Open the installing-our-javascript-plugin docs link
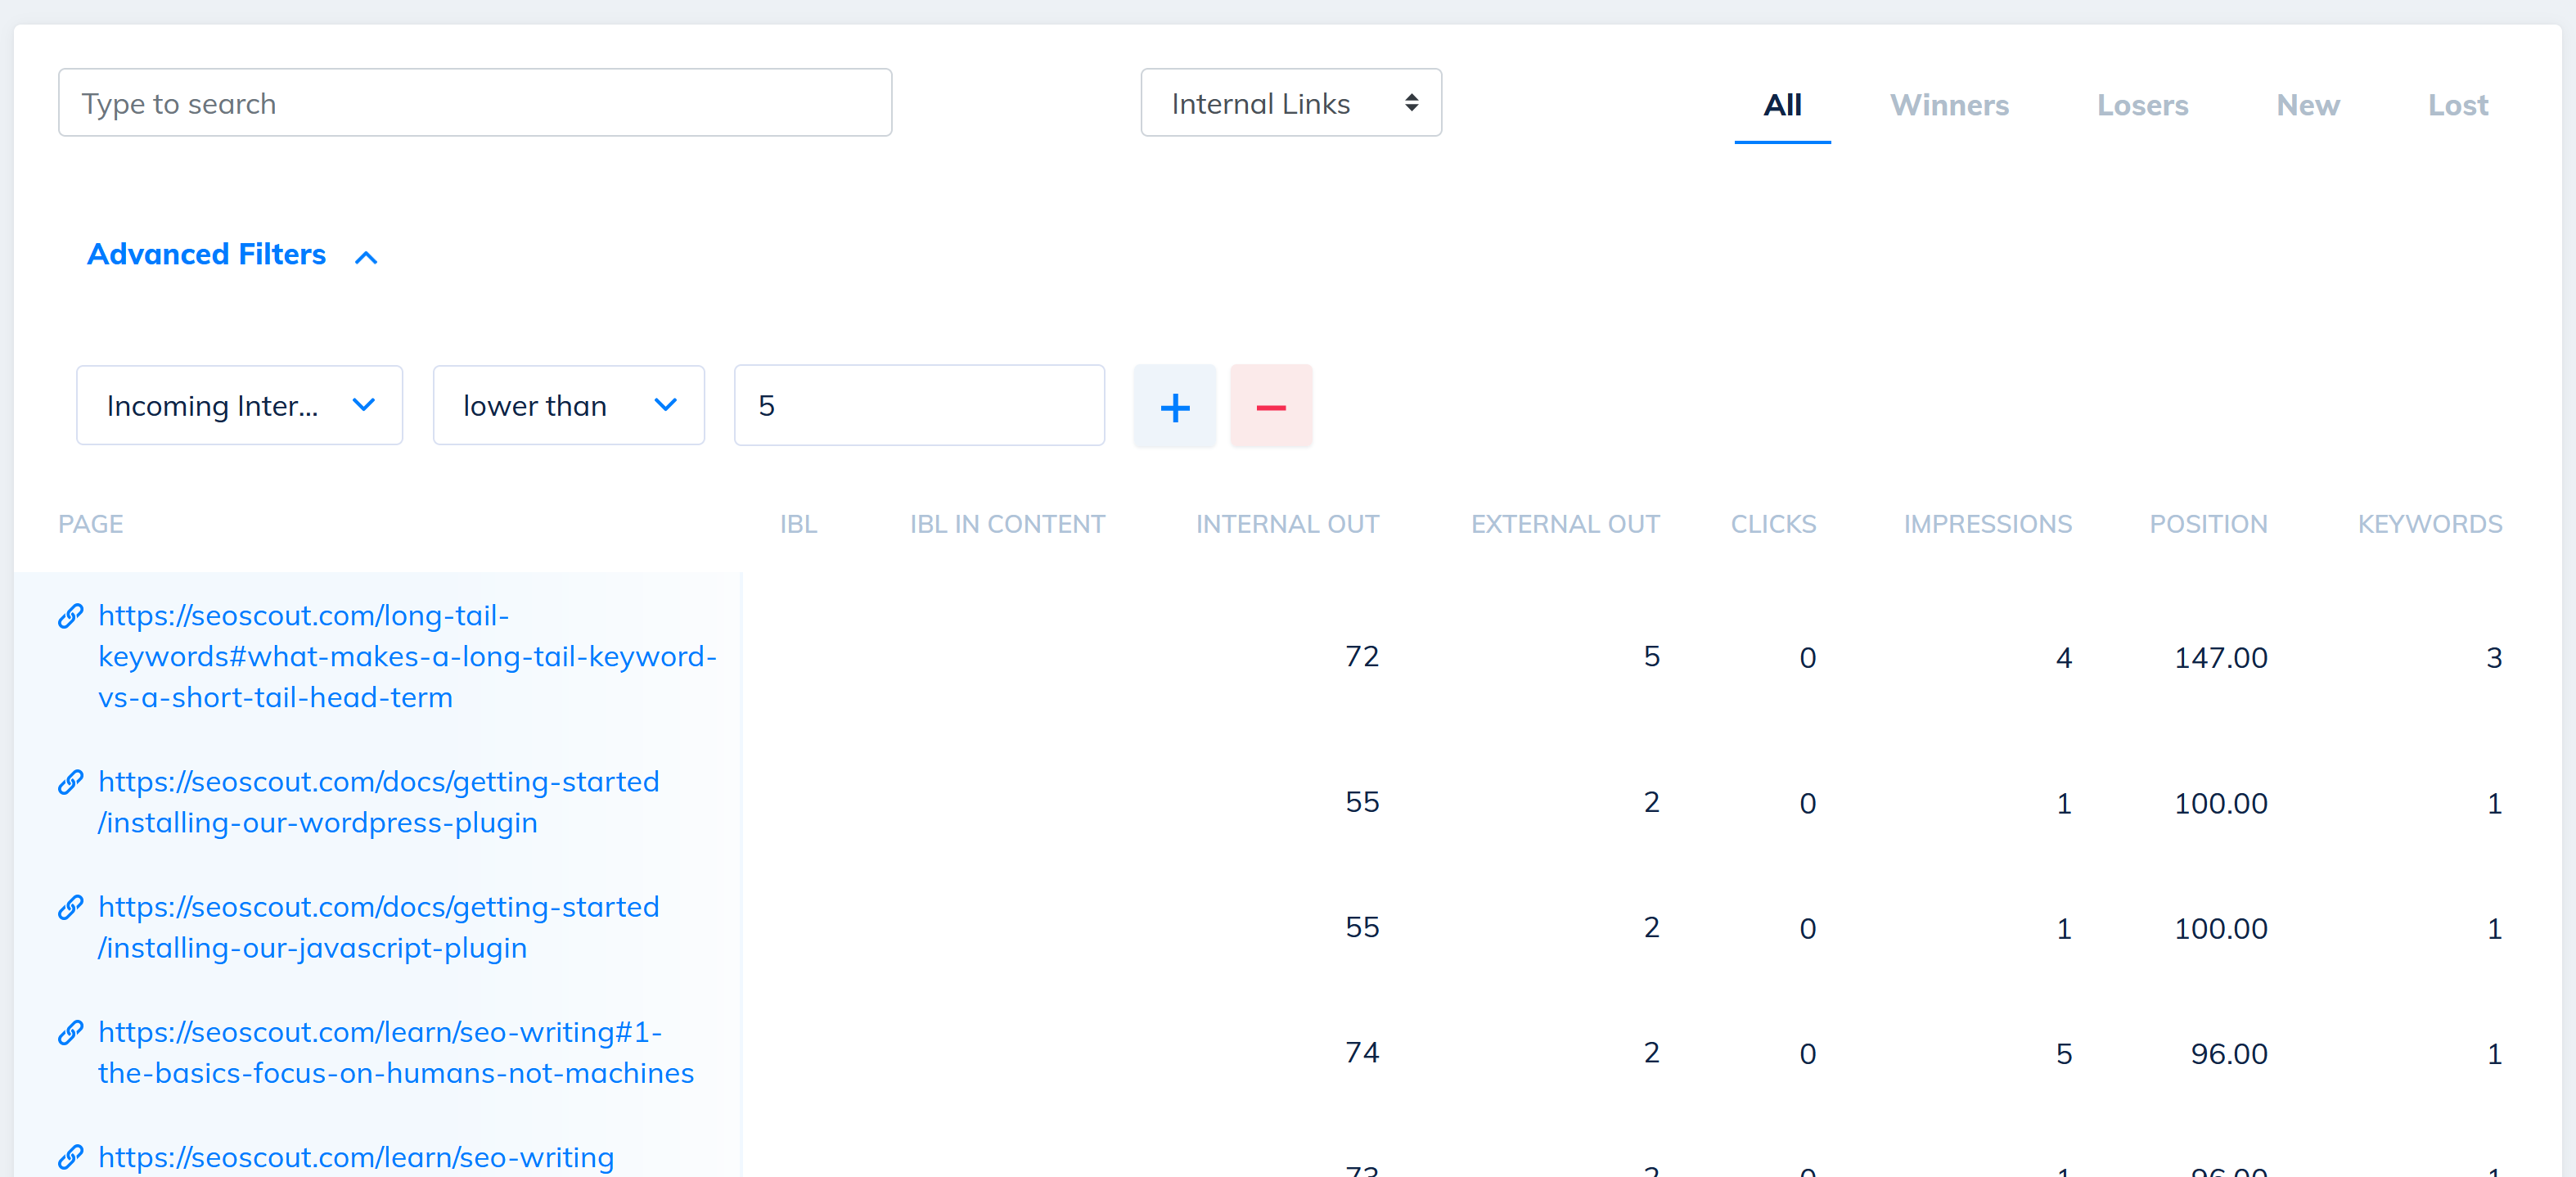2576x1177 pixels. click(378, 927)
